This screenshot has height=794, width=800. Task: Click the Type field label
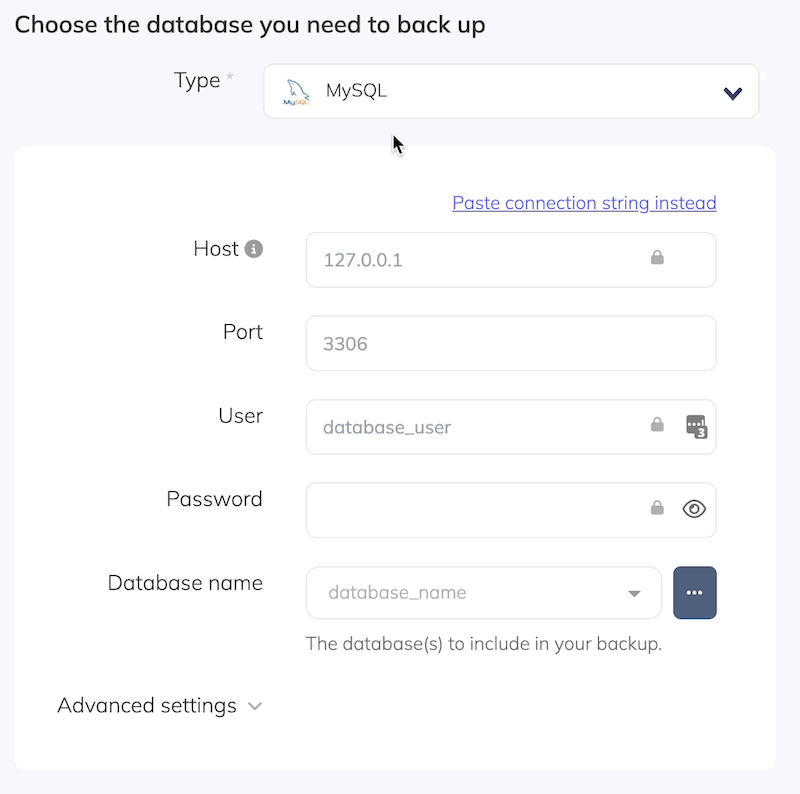(197, 81)
